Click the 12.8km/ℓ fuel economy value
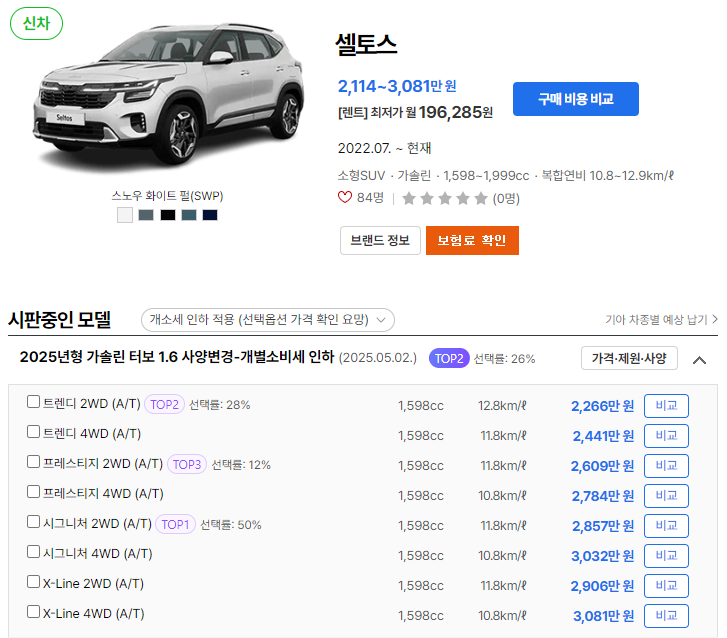 503,406
